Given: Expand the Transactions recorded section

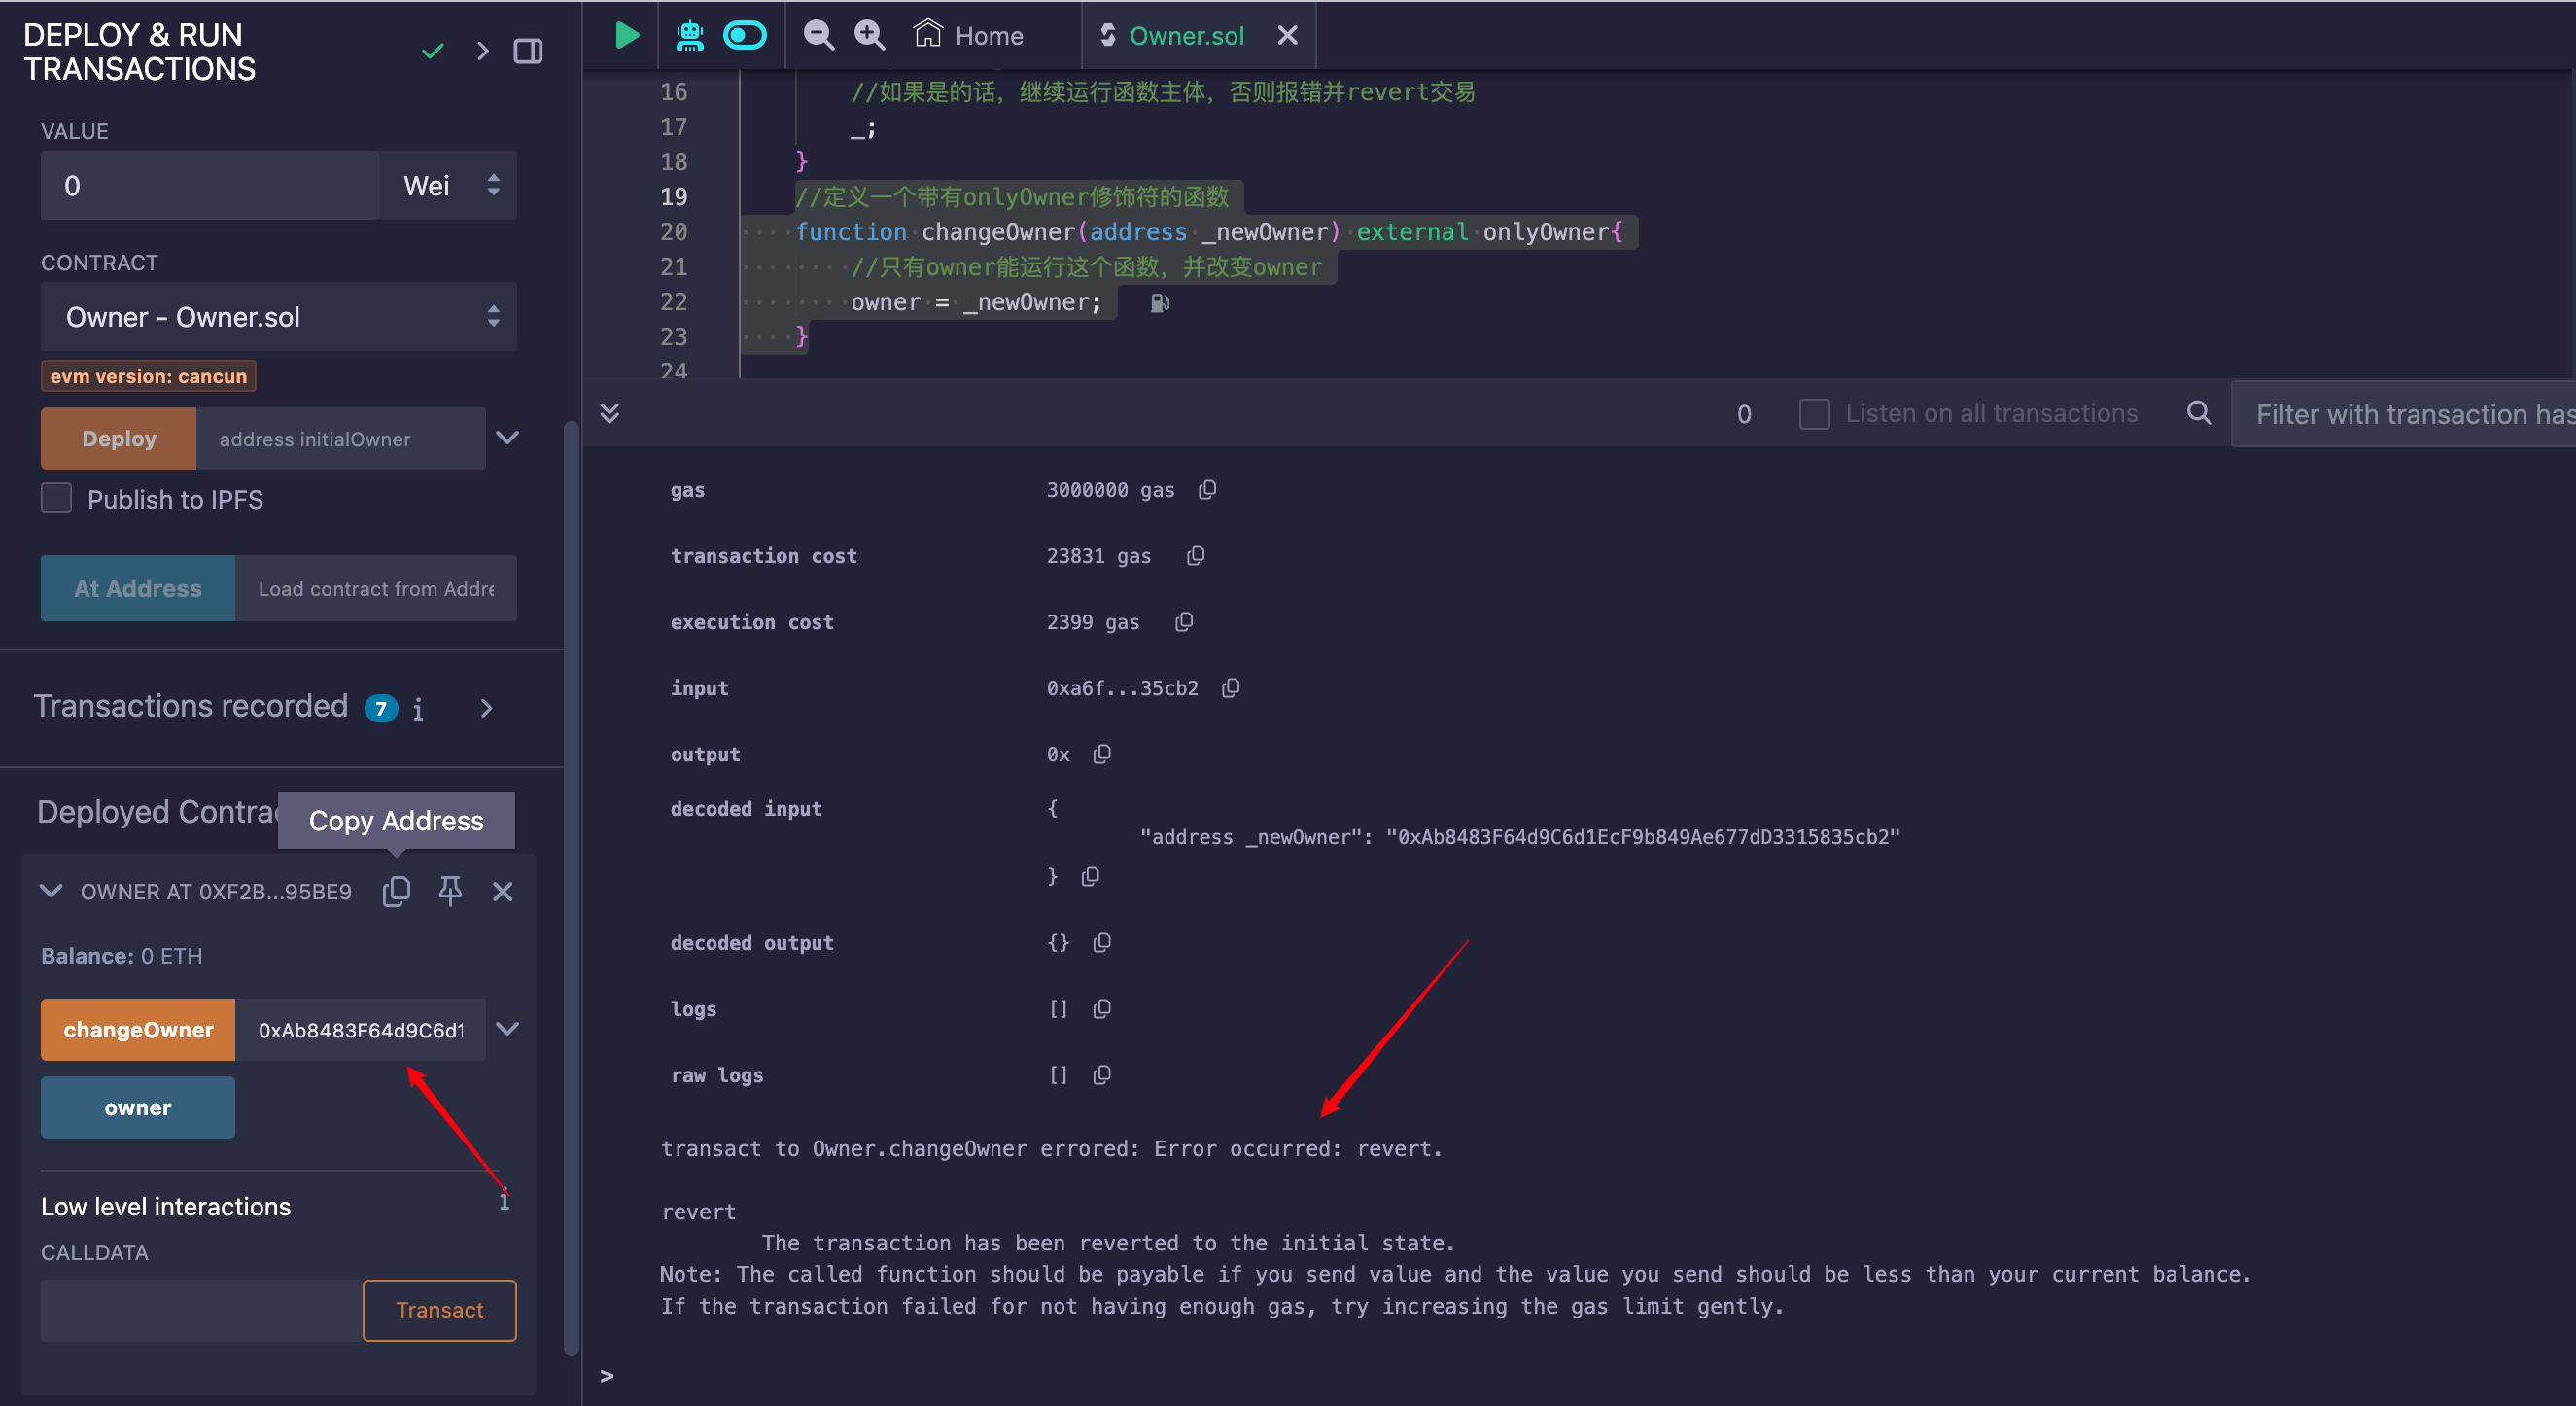Looking at the screenshot, I should tap(486, 709).
